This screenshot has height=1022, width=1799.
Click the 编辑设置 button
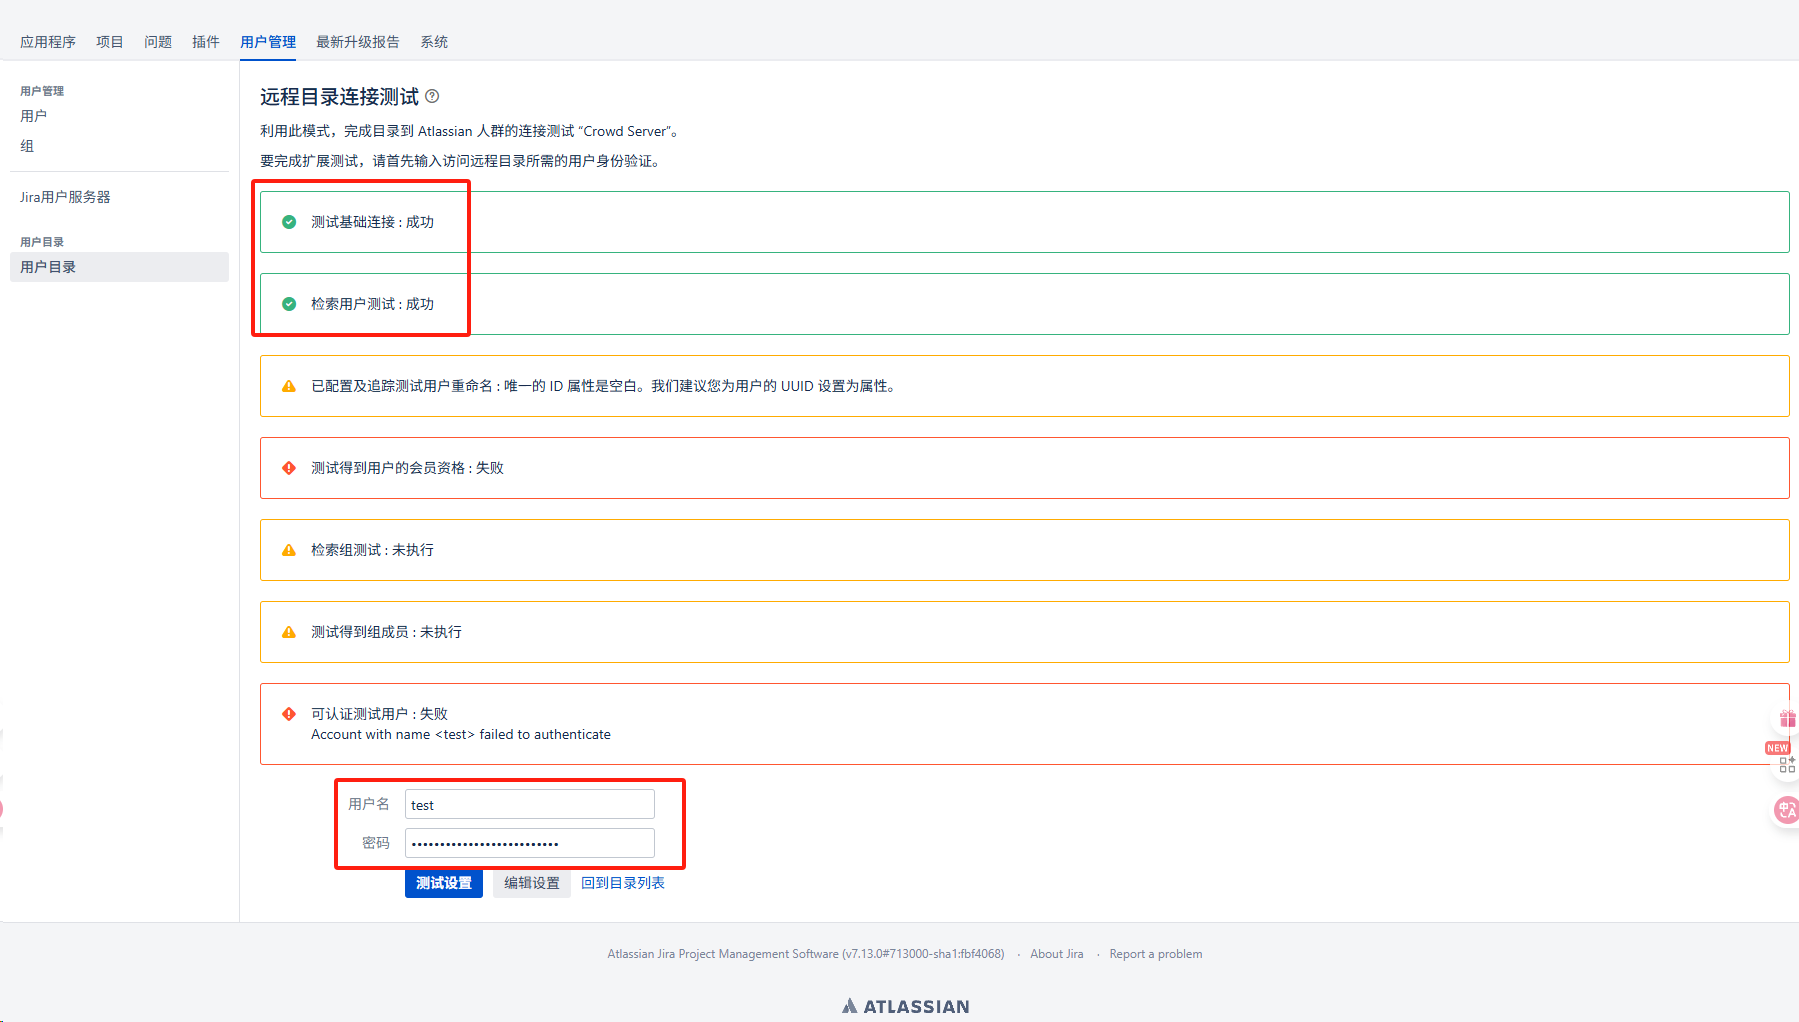pyautogui.click(x=532, y=883)
